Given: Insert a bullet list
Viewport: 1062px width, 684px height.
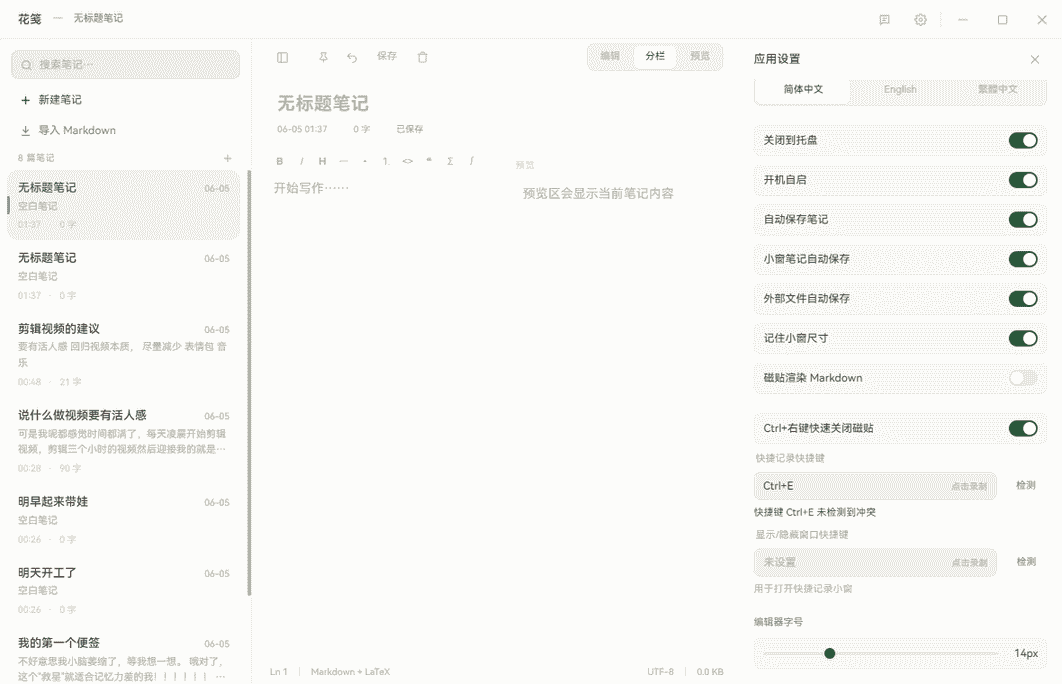Looking at the screenshot, I should [x=365, y=161].
